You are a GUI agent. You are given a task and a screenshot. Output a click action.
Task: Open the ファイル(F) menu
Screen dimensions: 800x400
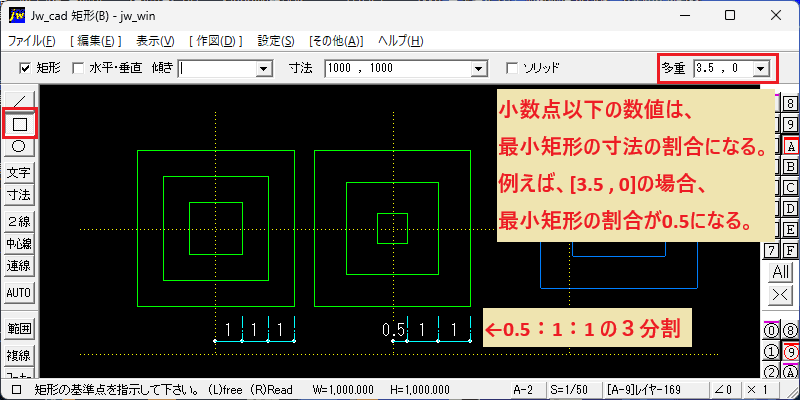click(32, 41)
